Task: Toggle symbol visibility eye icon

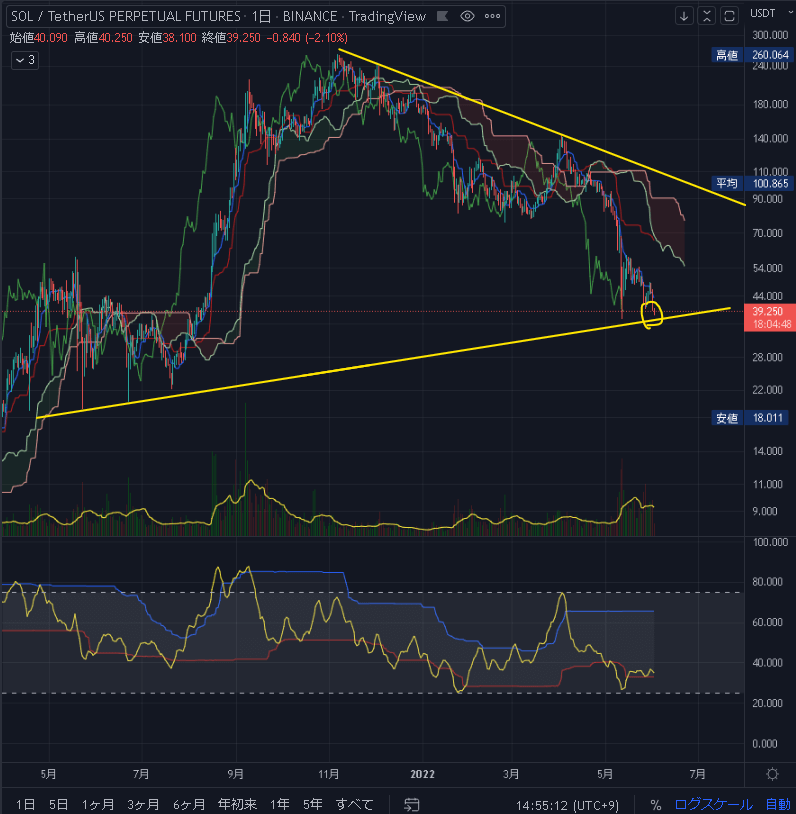Action: click(x=467, y=16)
